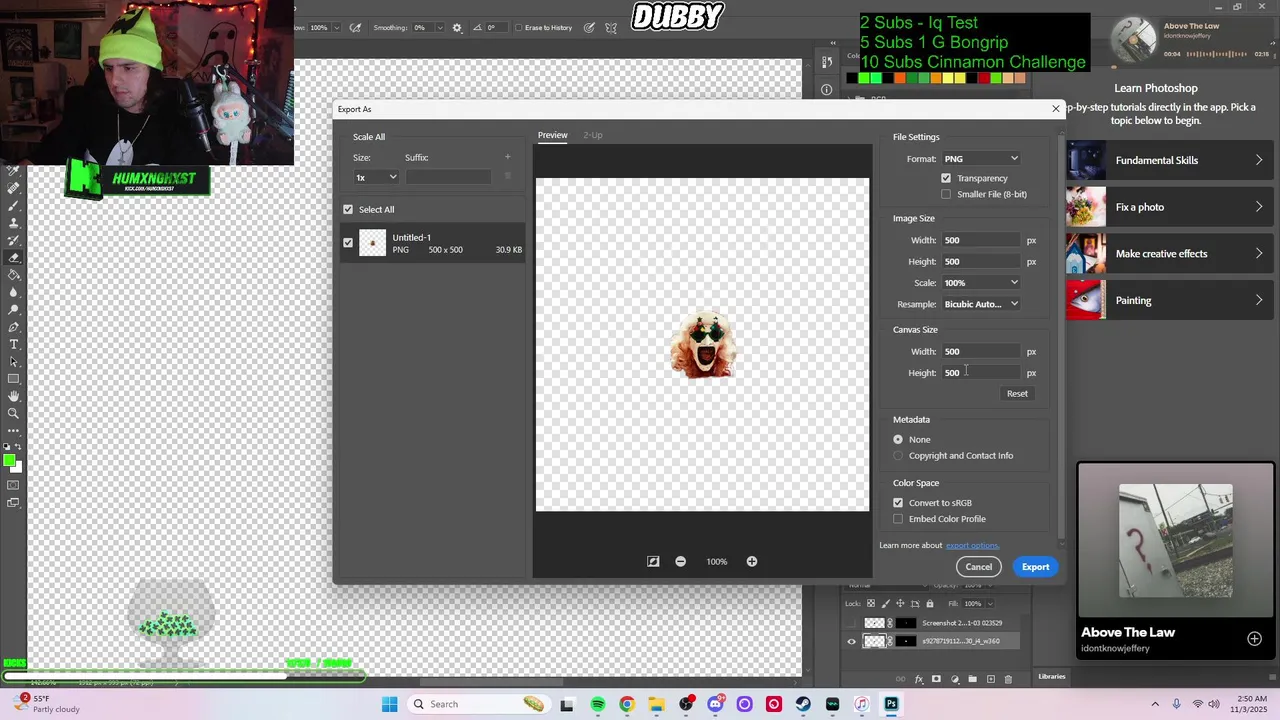This screenshot has width=1280, height=720.
Task: Click the Image Size Width field
Action: [x=981, y=240]
